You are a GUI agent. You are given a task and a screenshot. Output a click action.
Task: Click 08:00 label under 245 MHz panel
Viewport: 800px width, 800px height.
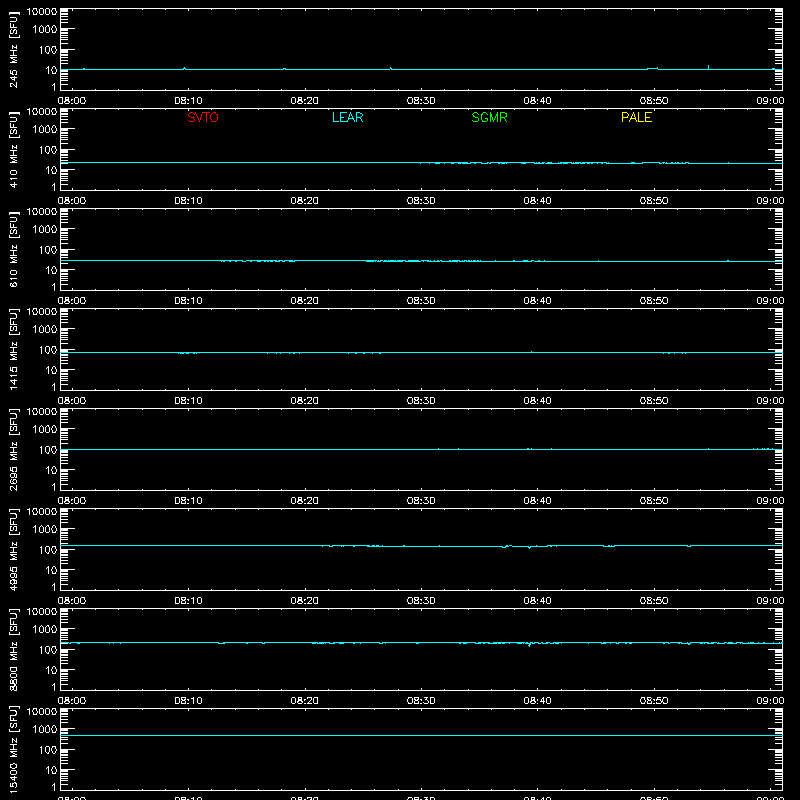point(72,101)
